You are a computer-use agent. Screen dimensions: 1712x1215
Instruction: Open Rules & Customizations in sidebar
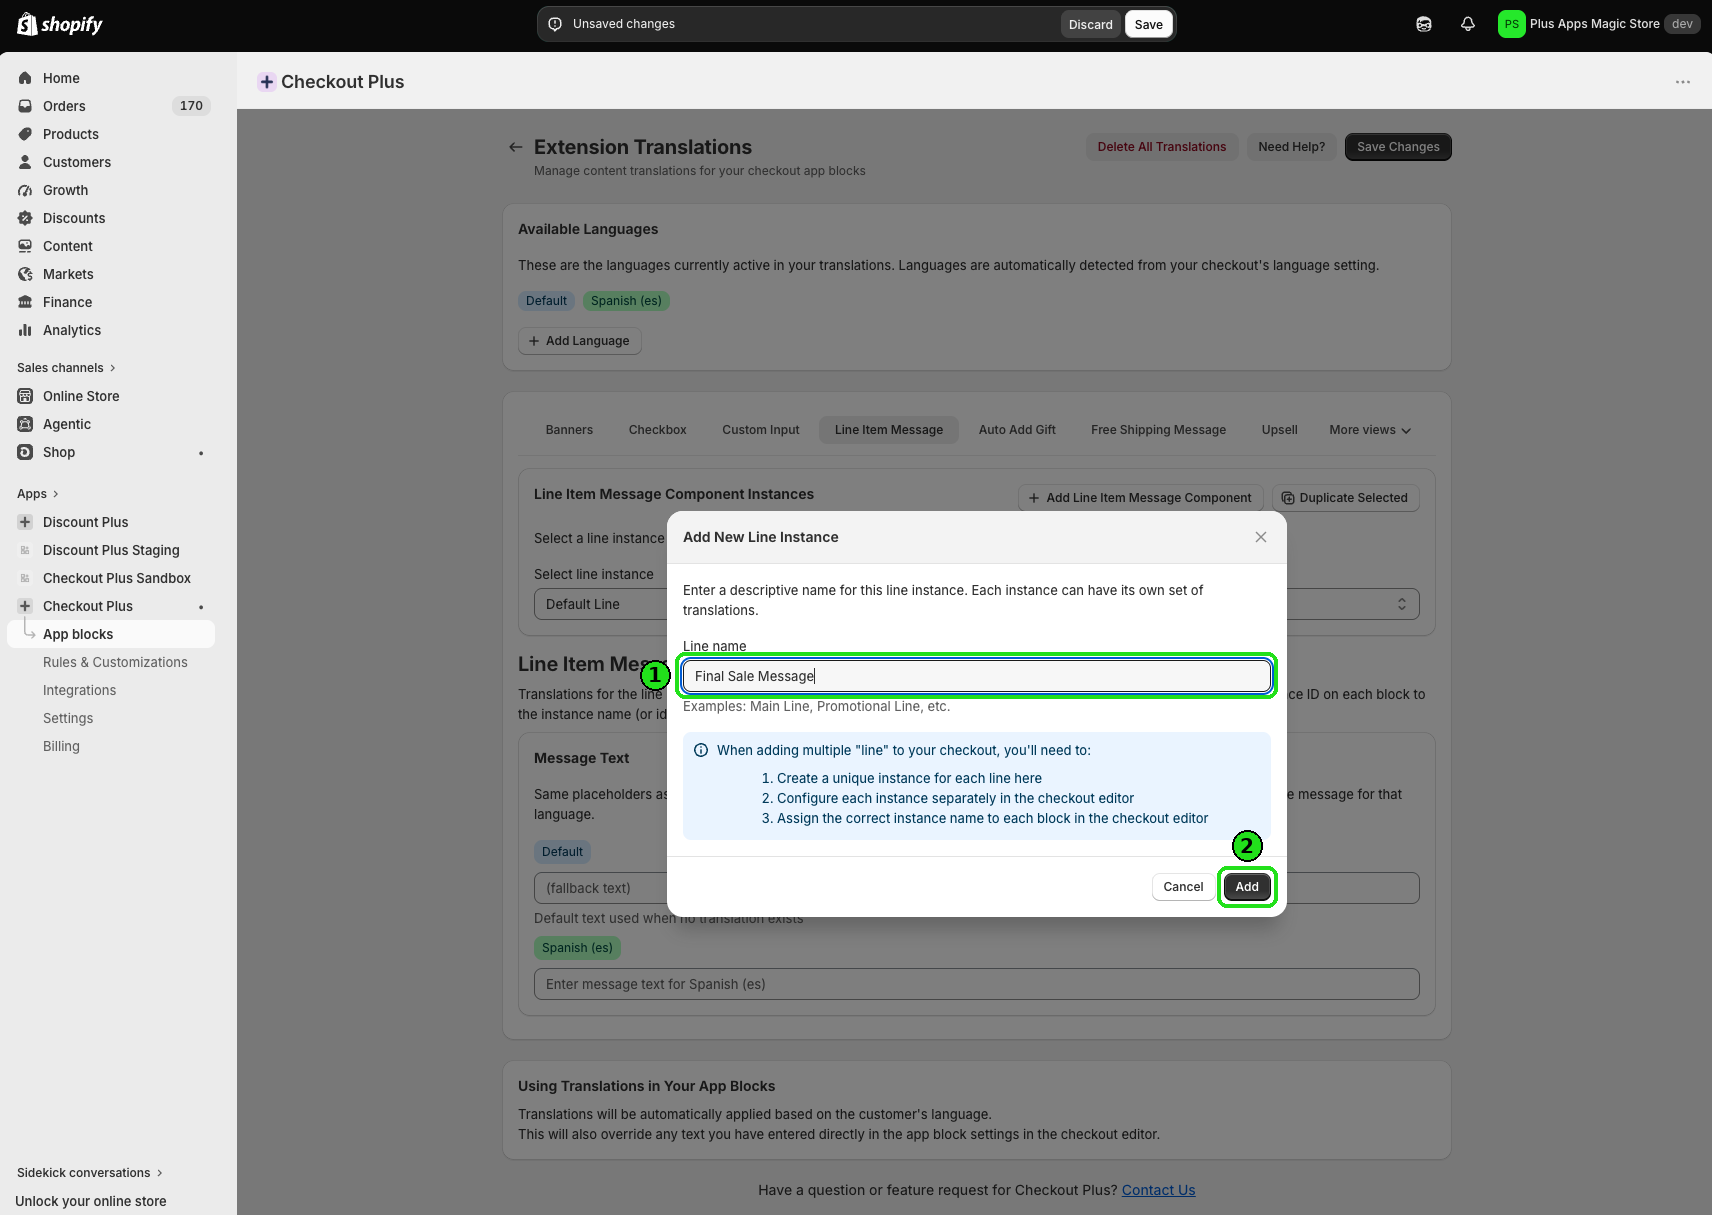(x=115, y=662)
